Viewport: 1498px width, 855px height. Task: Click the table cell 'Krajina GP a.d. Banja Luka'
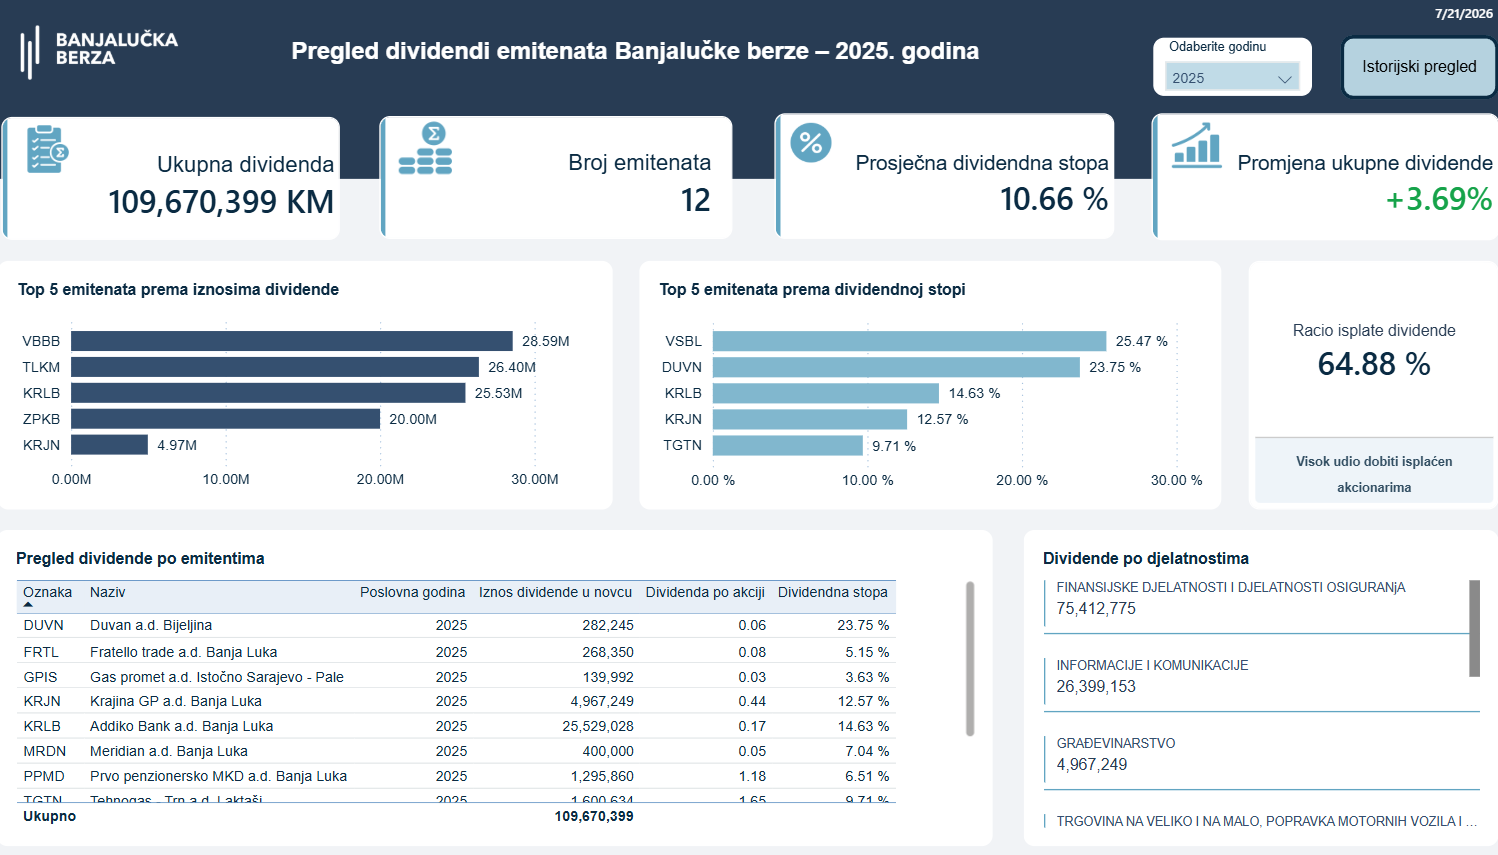click(176, 701)
